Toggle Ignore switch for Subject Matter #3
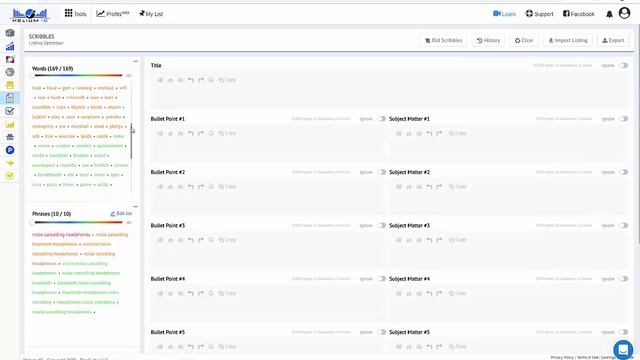This screenshot has height=360, width=640. (623, 225)
